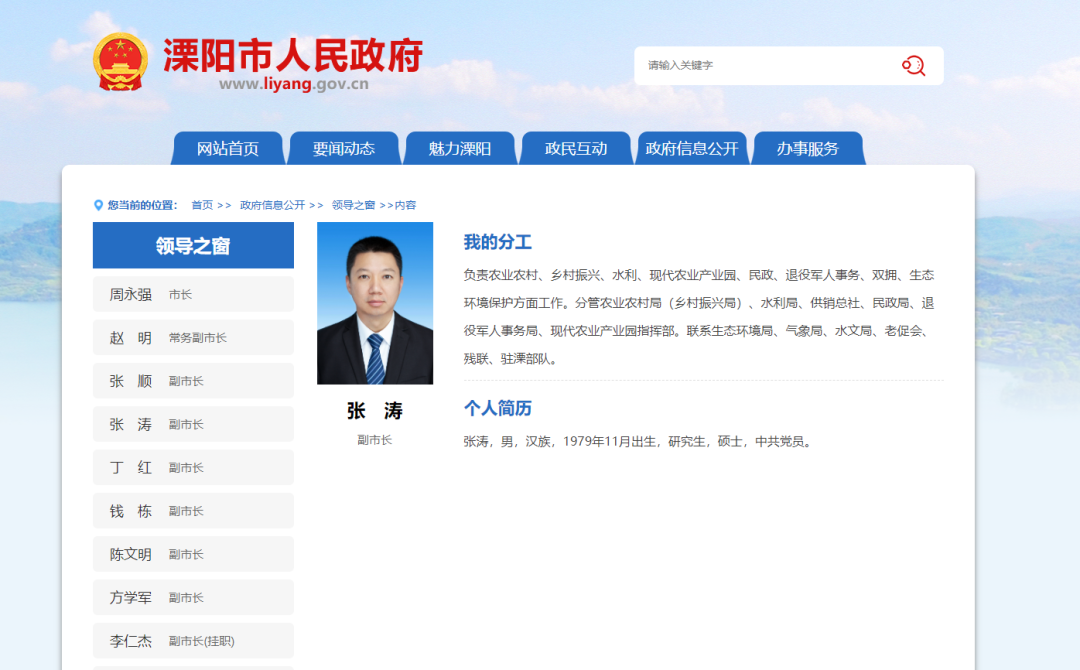
Task: Open the 魅力溧阳 section
Action: click(460, 147)
